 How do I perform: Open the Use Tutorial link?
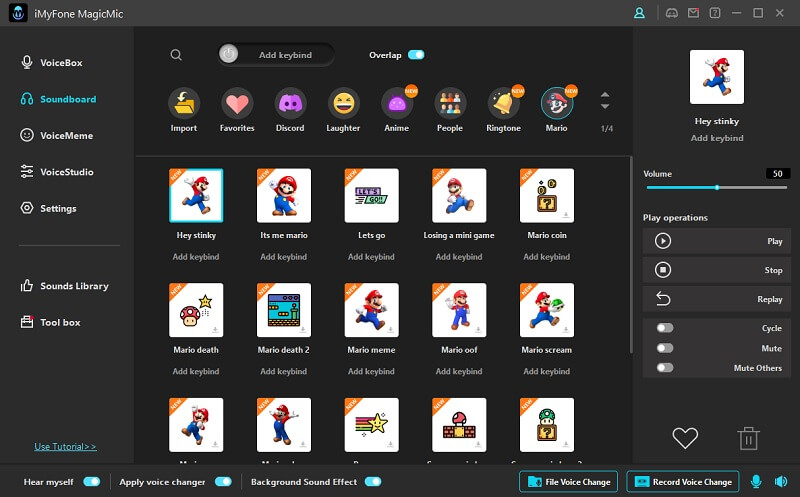pos(65,446)
